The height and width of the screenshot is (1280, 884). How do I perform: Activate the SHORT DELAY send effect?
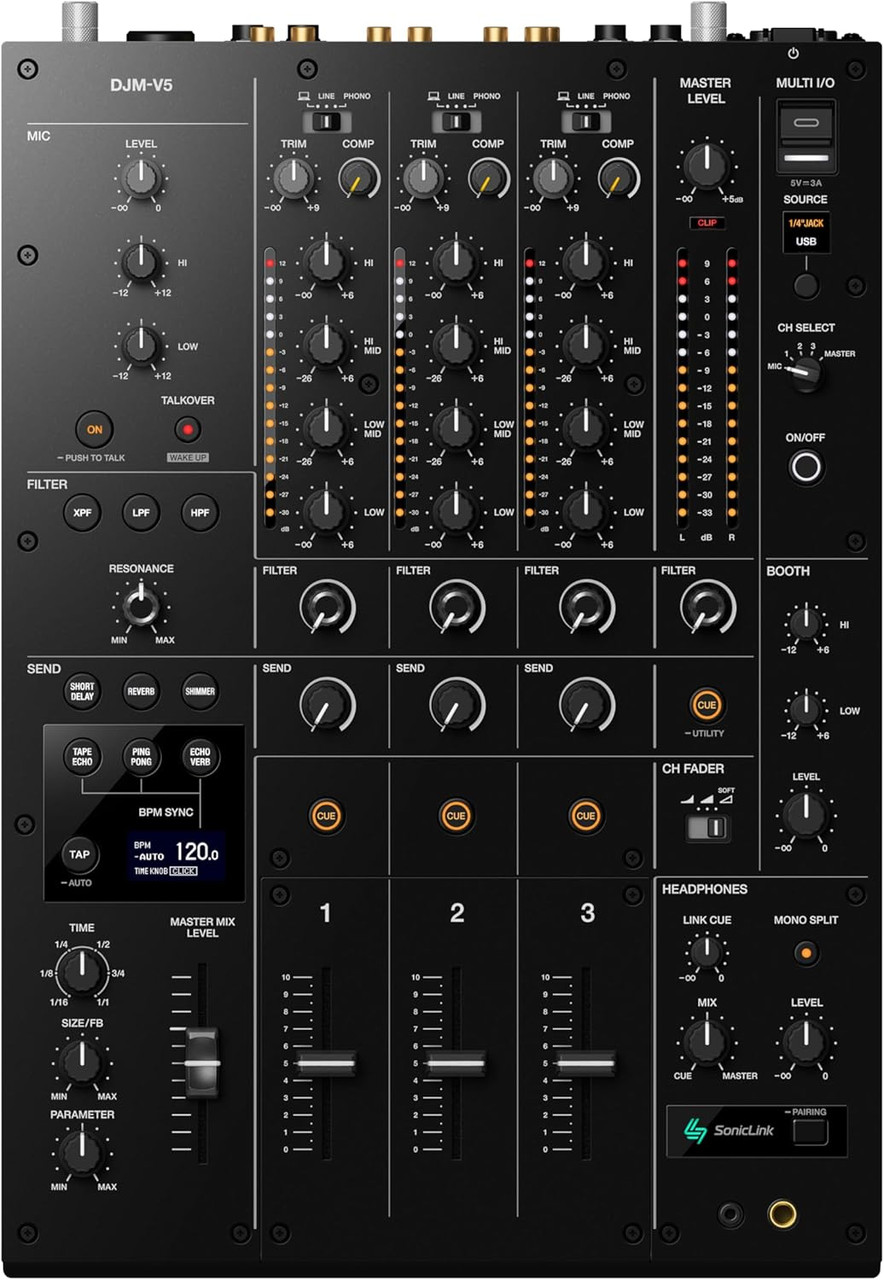(x=80, y=691)
